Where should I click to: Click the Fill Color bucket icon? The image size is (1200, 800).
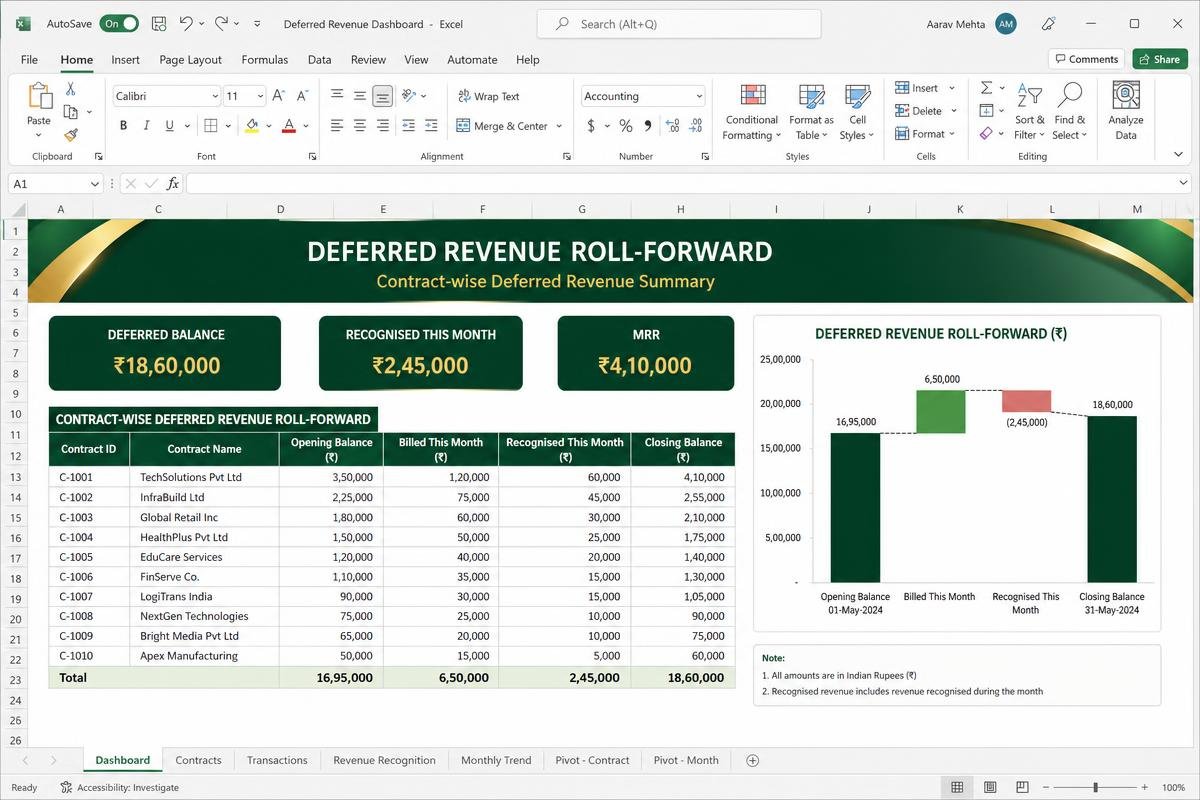(251, 126)
